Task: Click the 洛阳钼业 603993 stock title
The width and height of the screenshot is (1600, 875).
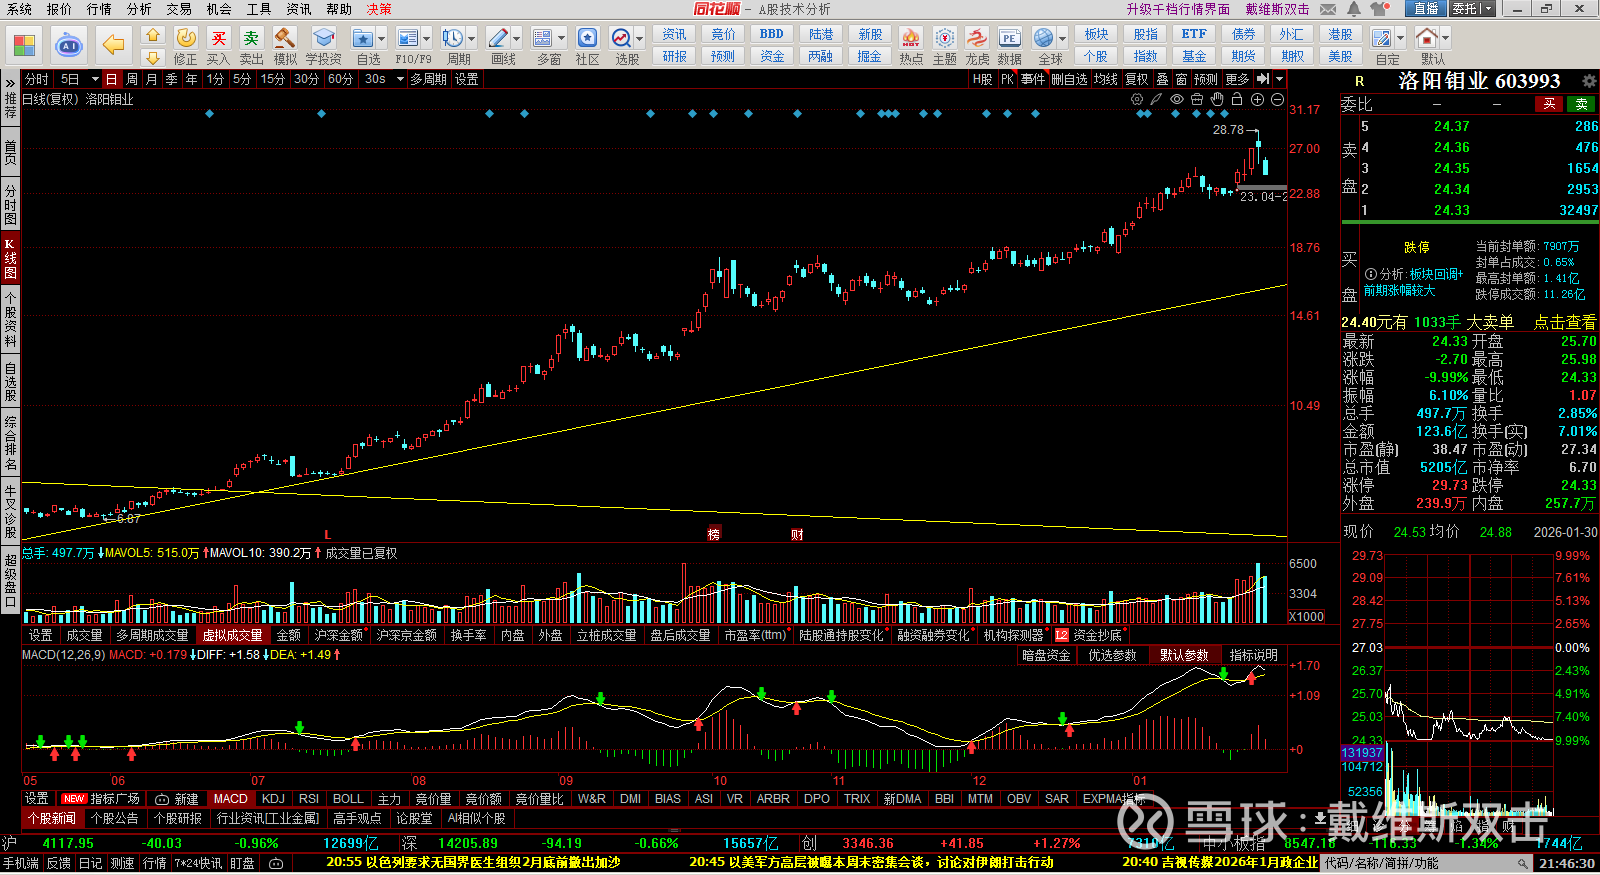Action: coord(1479,81)
